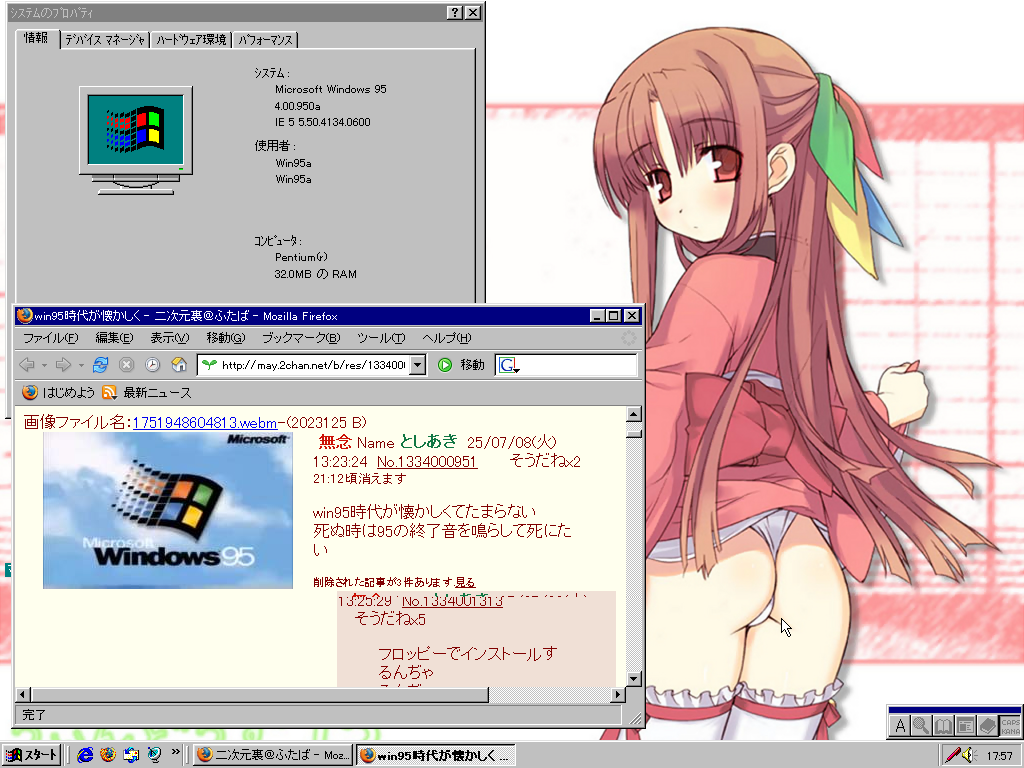The width and height of the screenshot is (1024, 768).
Task: Stop loading with the Firefox stop icon
Action: pyautogui.click(x=127, y=364)
